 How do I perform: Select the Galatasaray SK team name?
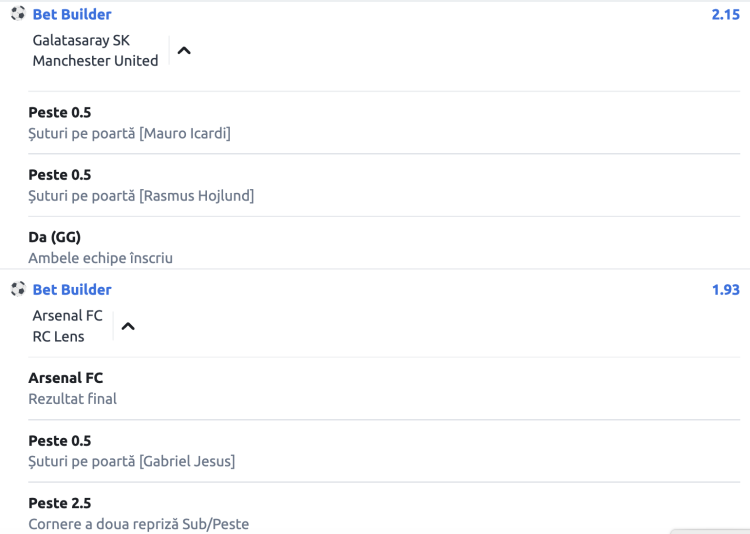81,40
